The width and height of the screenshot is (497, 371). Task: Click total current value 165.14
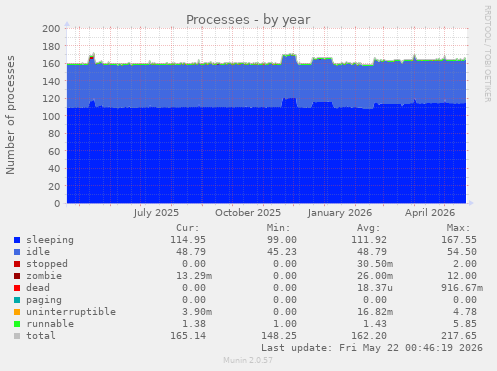click(x=188, y=336)
